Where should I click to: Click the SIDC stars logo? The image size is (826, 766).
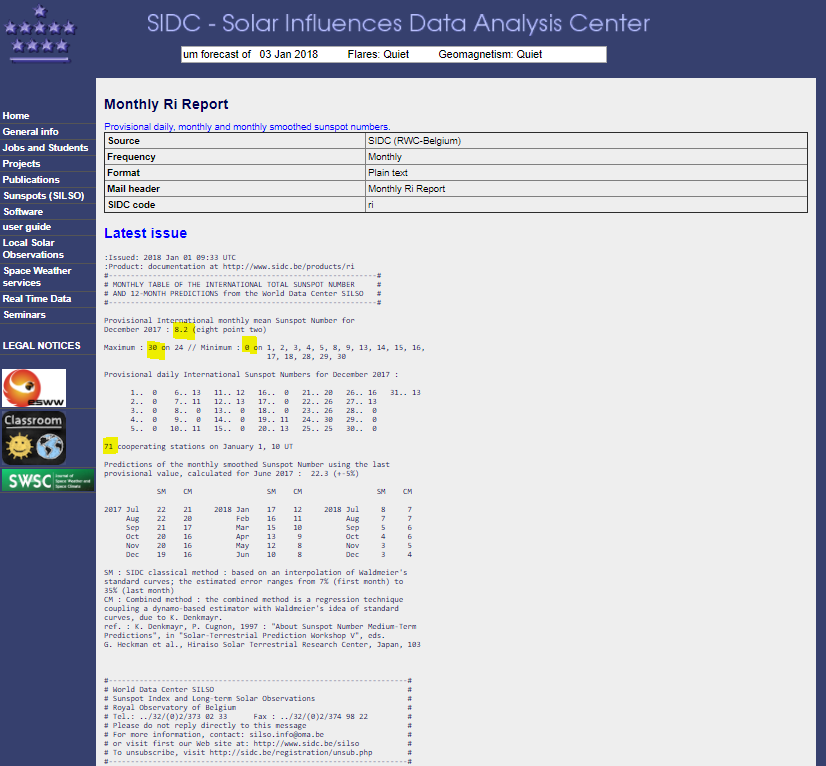(x=40, y=33)
